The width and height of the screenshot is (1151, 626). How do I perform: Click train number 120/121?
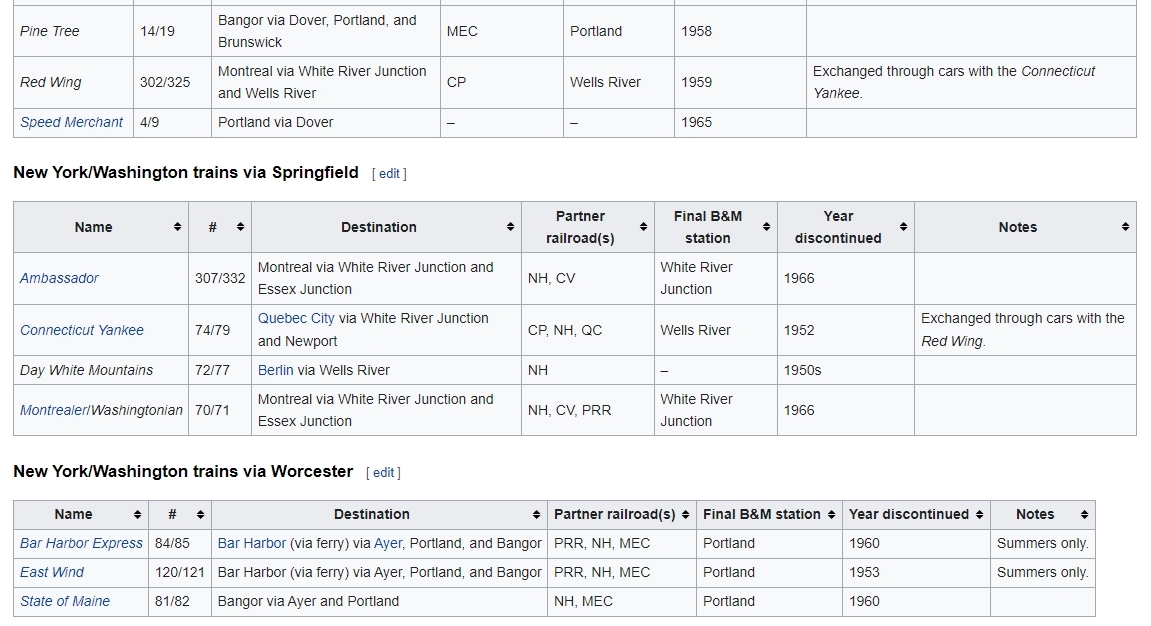pyautogui.click(x=180, y=572)
